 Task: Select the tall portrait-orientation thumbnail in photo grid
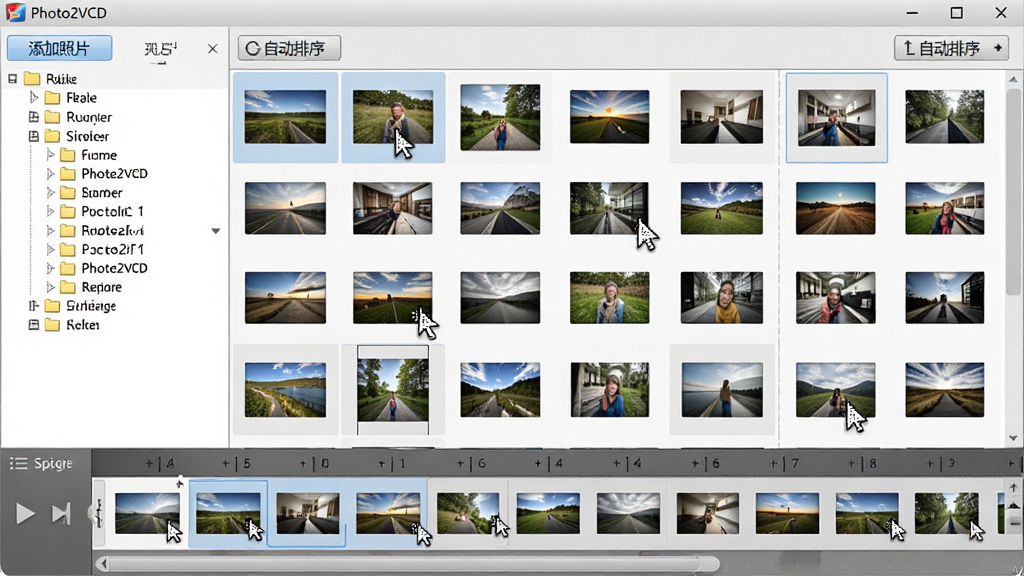392,391
